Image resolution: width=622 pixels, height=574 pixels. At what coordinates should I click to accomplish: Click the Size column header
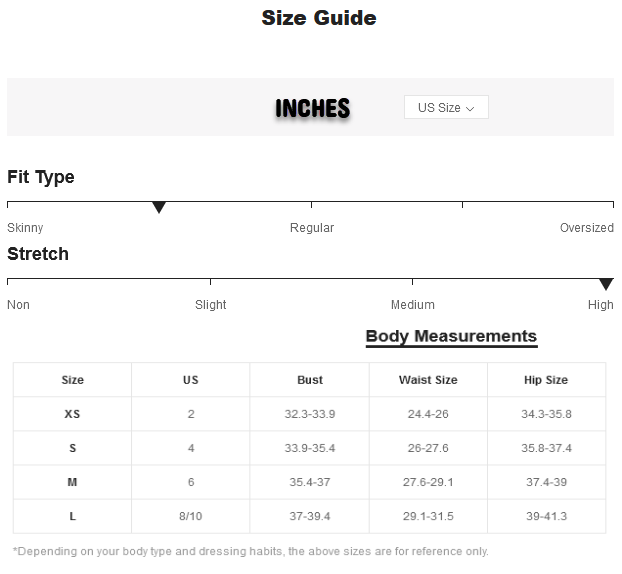(72, 380)
